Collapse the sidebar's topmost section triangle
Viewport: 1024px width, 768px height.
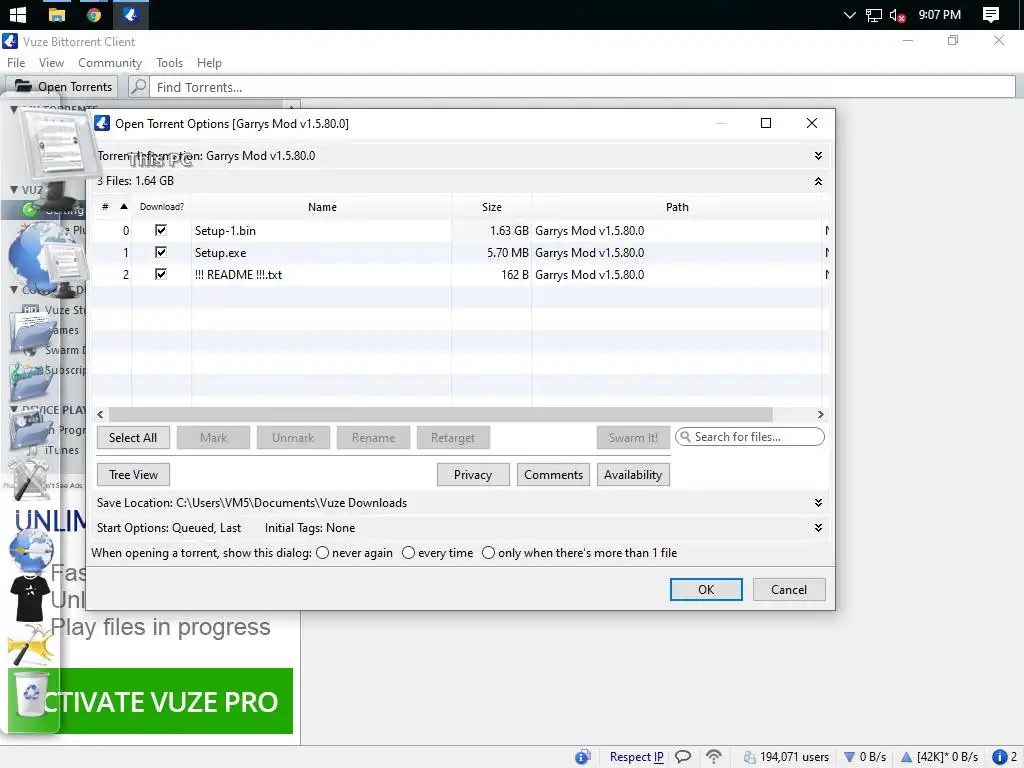tap(14, 109)
